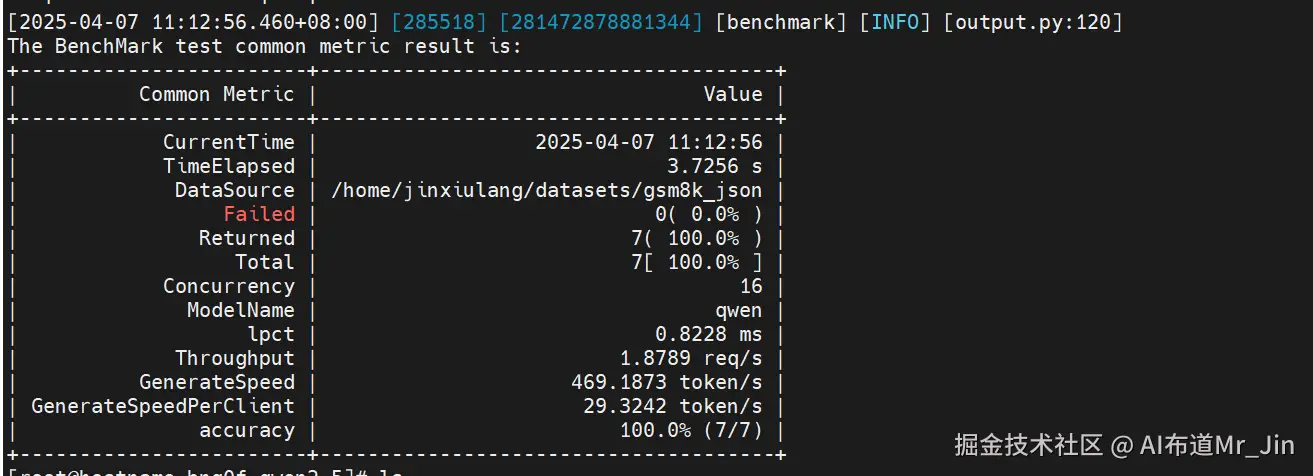Screen dimensions: 1313x476
Task: Click the blue thread ID 281472878881344
Action: (x=599, y=22)
